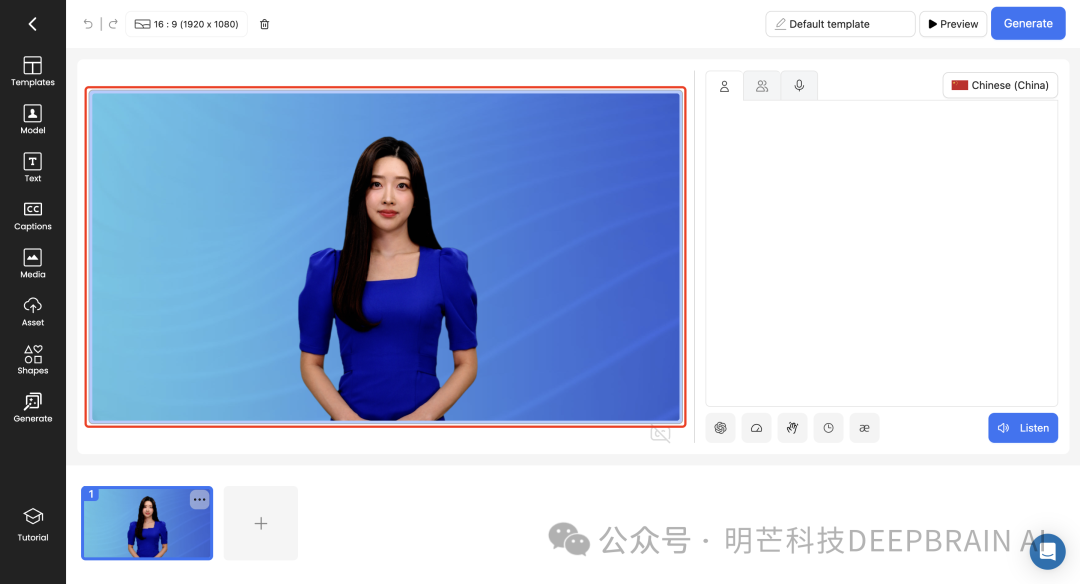1080x584 pixels.
Task: Click the Listen button
Action: coord(1023,428)
